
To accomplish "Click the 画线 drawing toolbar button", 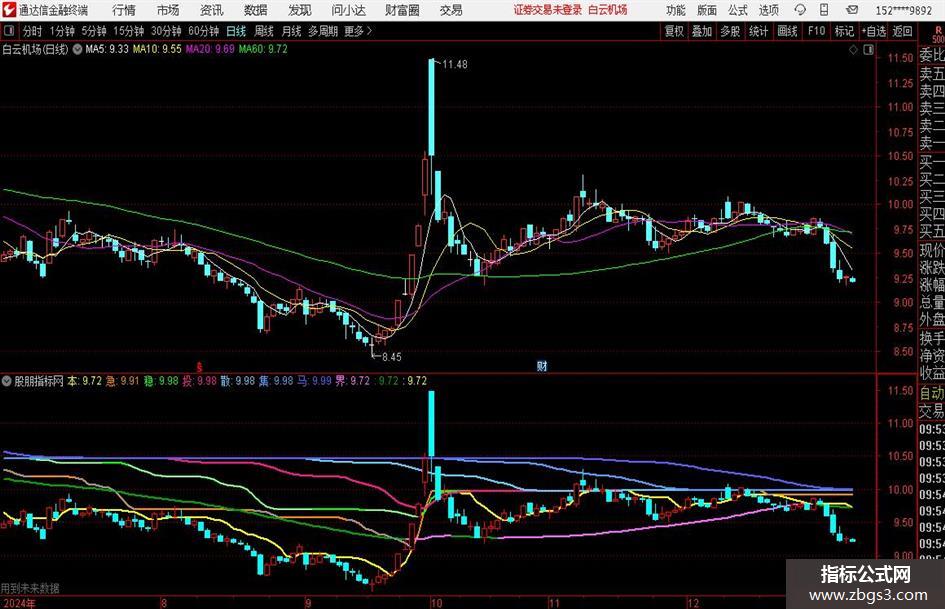I will [787, 31].
